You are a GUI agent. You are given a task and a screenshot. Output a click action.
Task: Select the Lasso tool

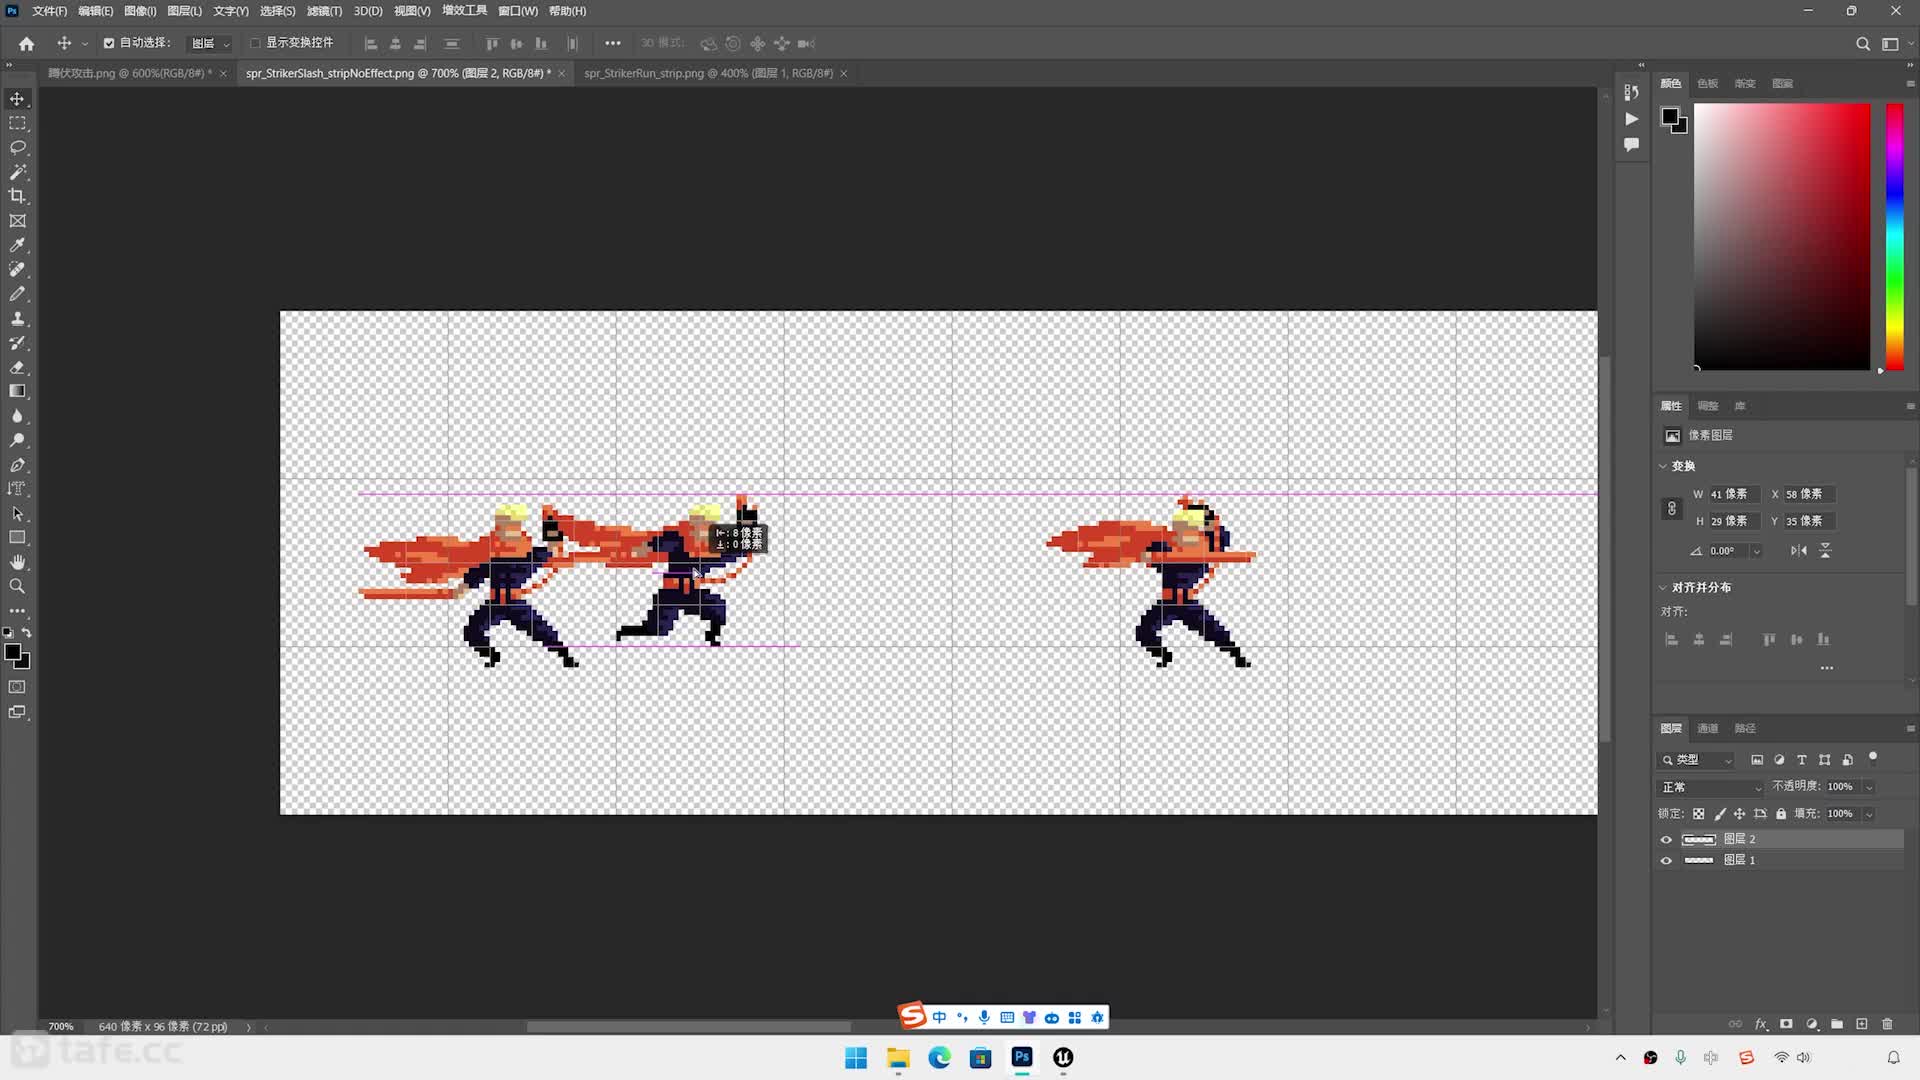coord(17,148)
